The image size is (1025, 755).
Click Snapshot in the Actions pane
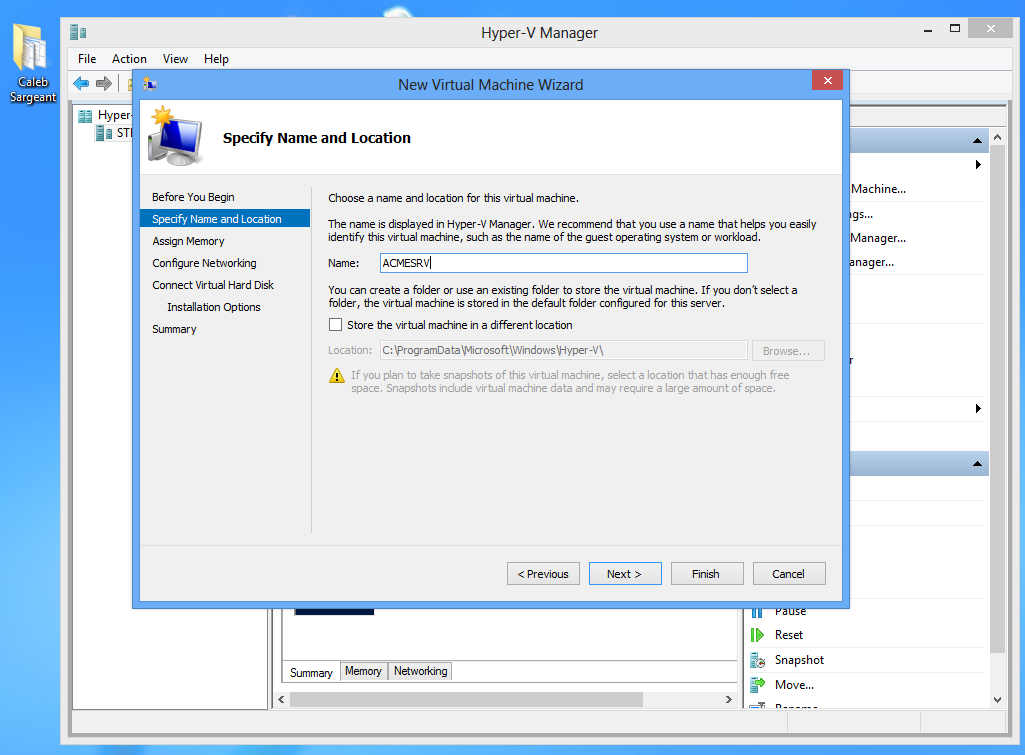pyautogui.click(x=799, y=660)
